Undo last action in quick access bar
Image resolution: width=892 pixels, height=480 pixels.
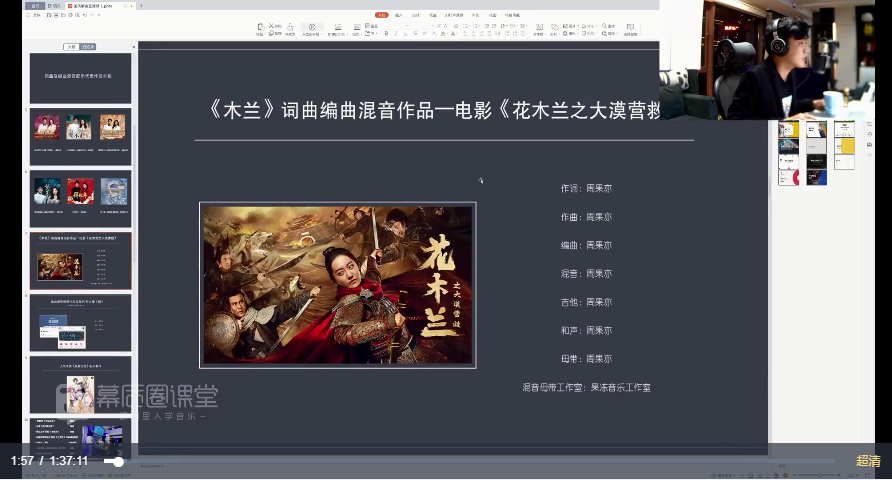click(85, 15)
